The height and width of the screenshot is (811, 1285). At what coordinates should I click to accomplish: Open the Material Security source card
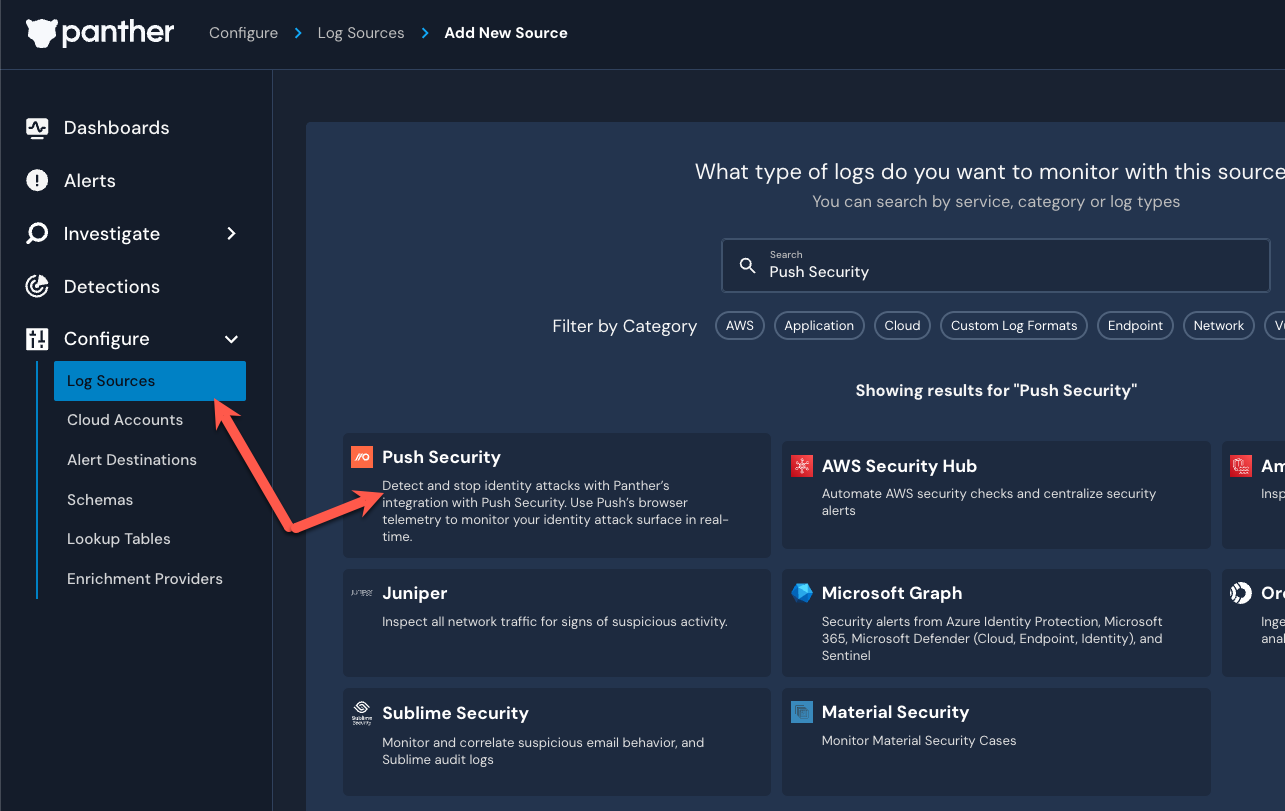point(996,741)
